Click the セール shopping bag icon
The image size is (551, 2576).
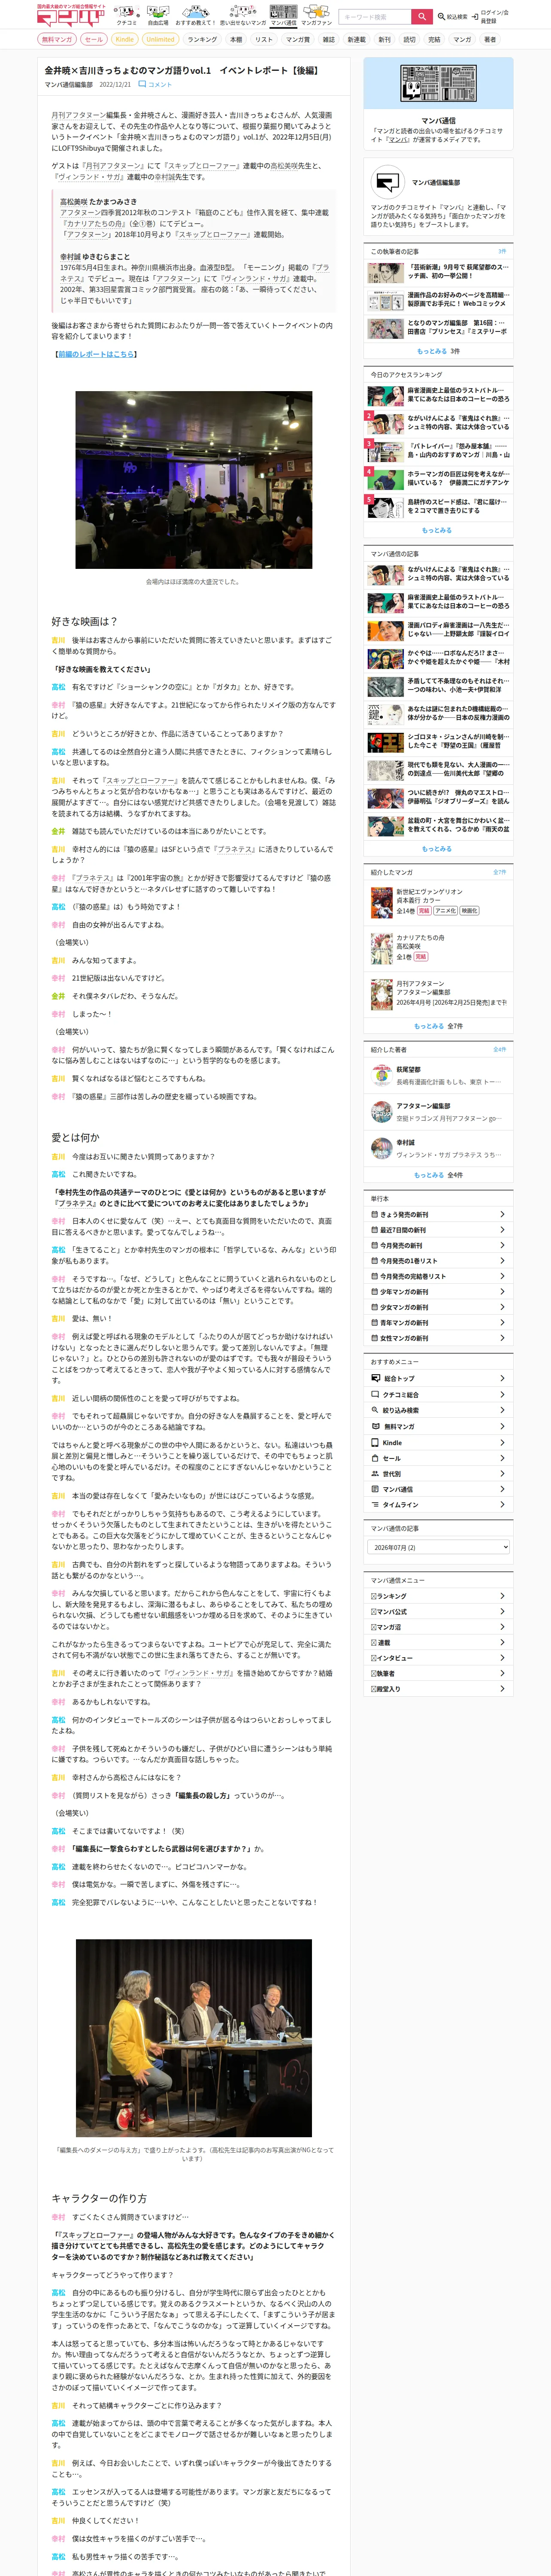(376, 1458)
